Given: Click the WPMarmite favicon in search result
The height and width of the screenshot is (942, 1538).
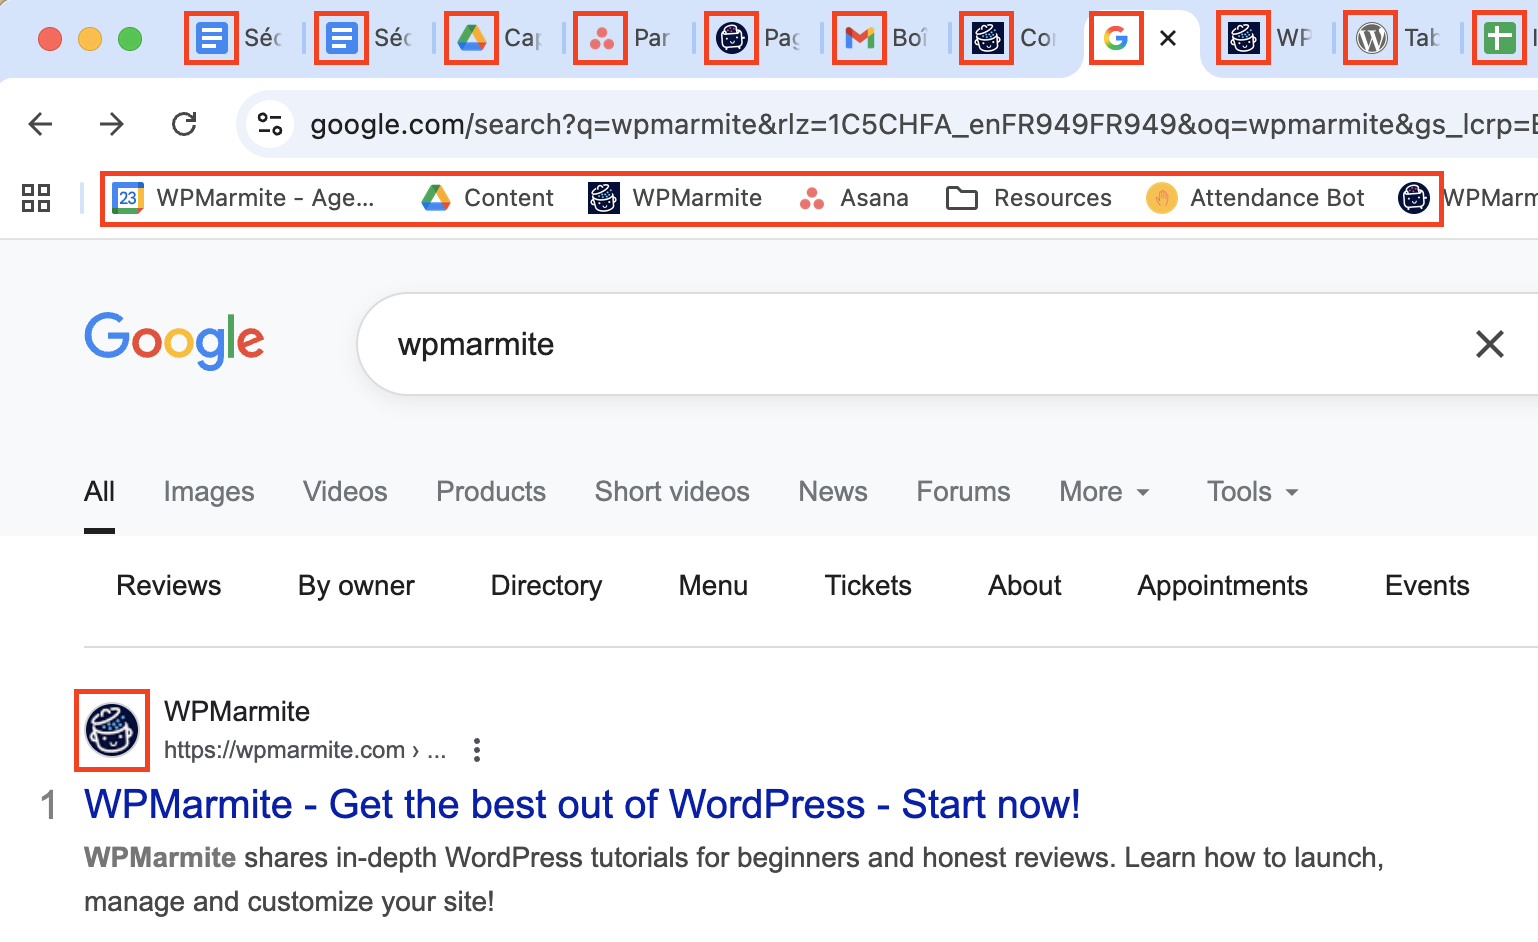Looking at the screenshot, I should point(112,730).
